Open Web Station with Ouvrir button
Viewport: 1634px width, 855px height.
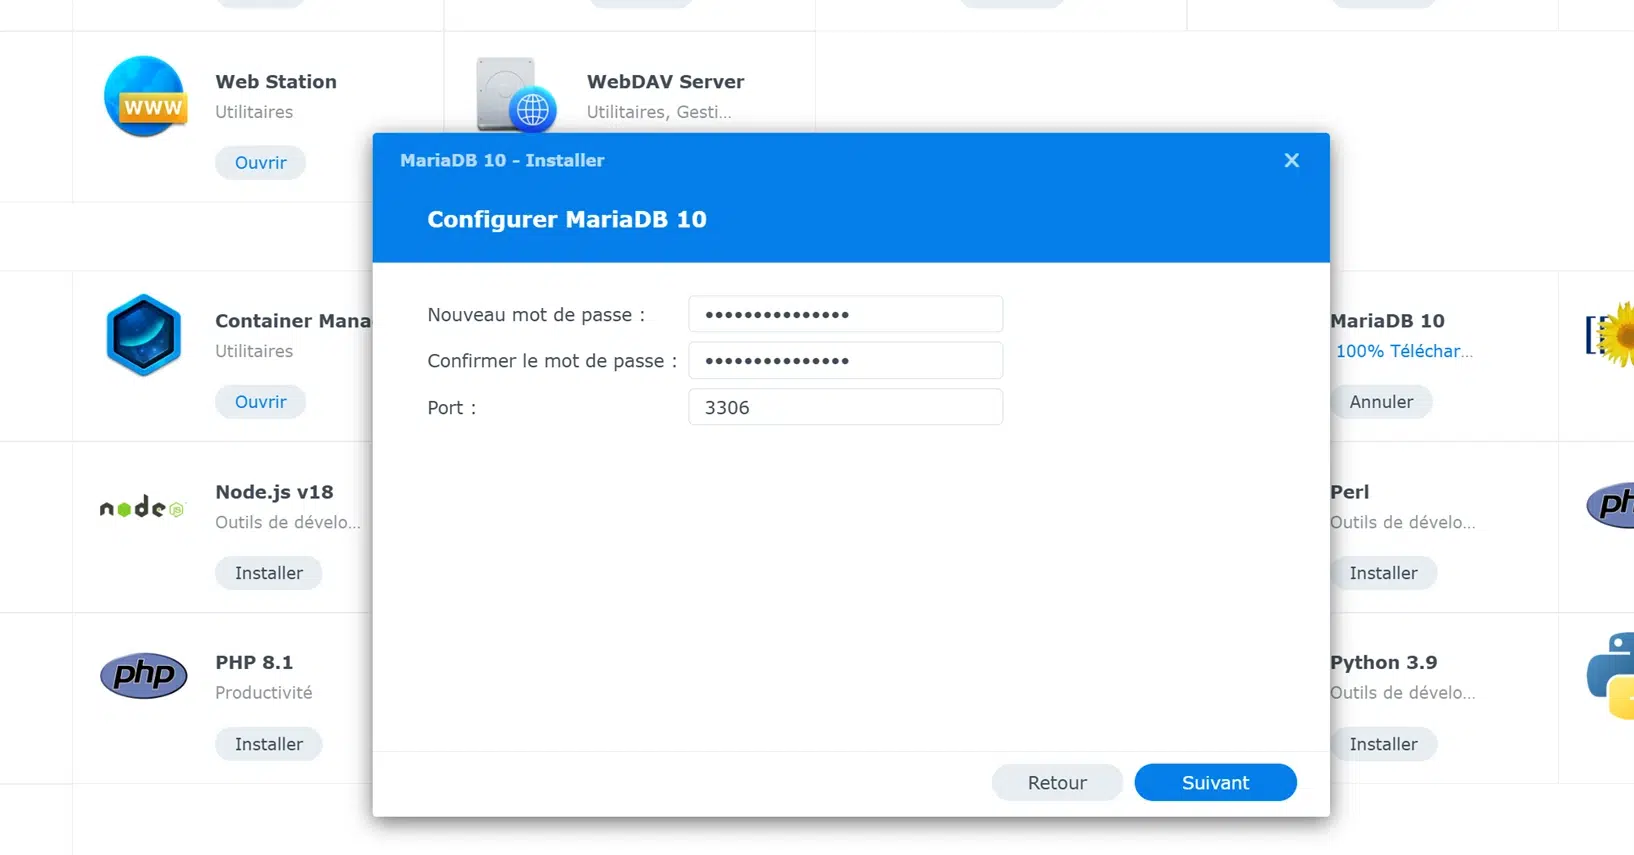(260, 162)
